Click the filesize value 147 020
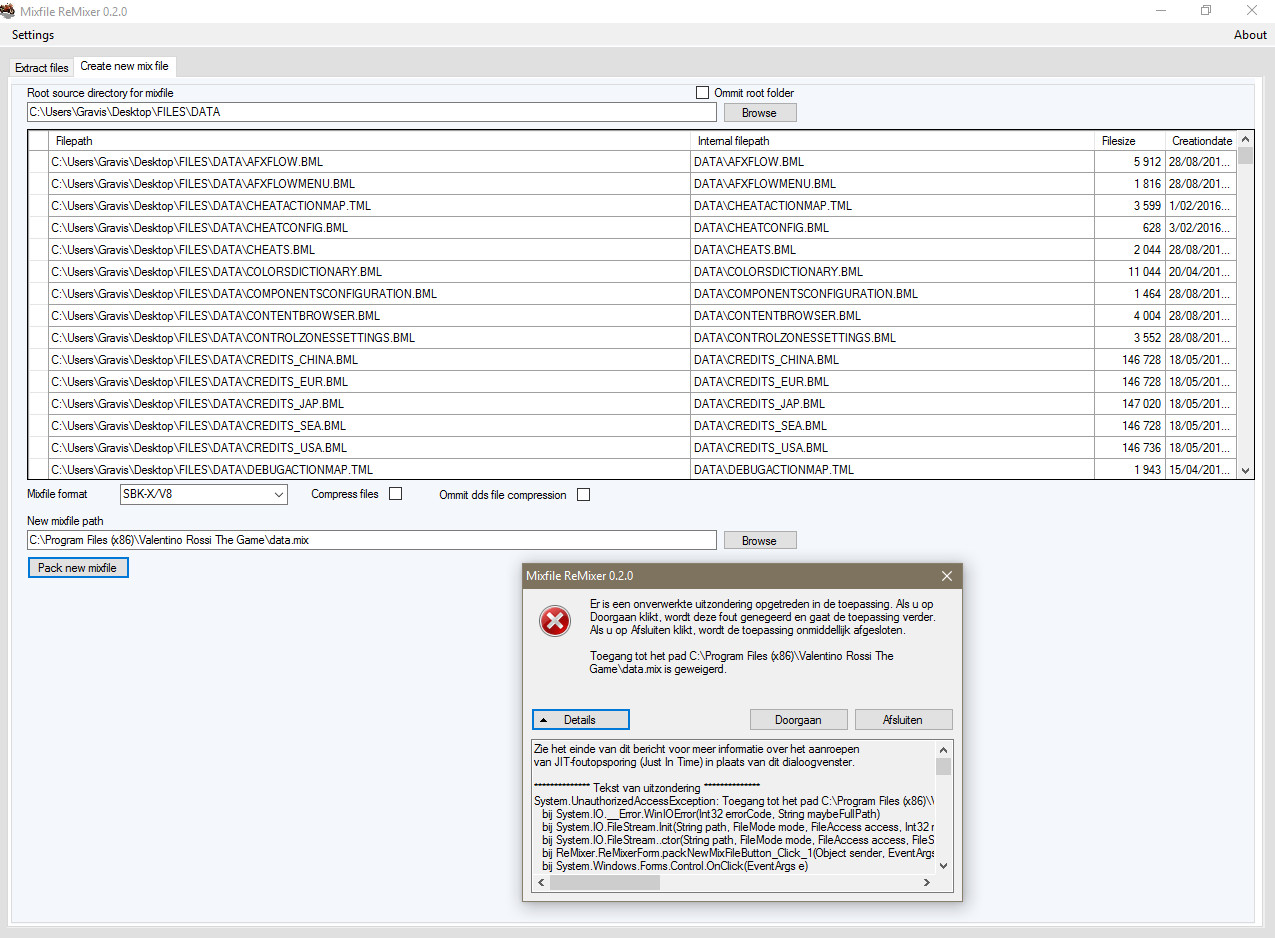 click(x=1130, y=404)
